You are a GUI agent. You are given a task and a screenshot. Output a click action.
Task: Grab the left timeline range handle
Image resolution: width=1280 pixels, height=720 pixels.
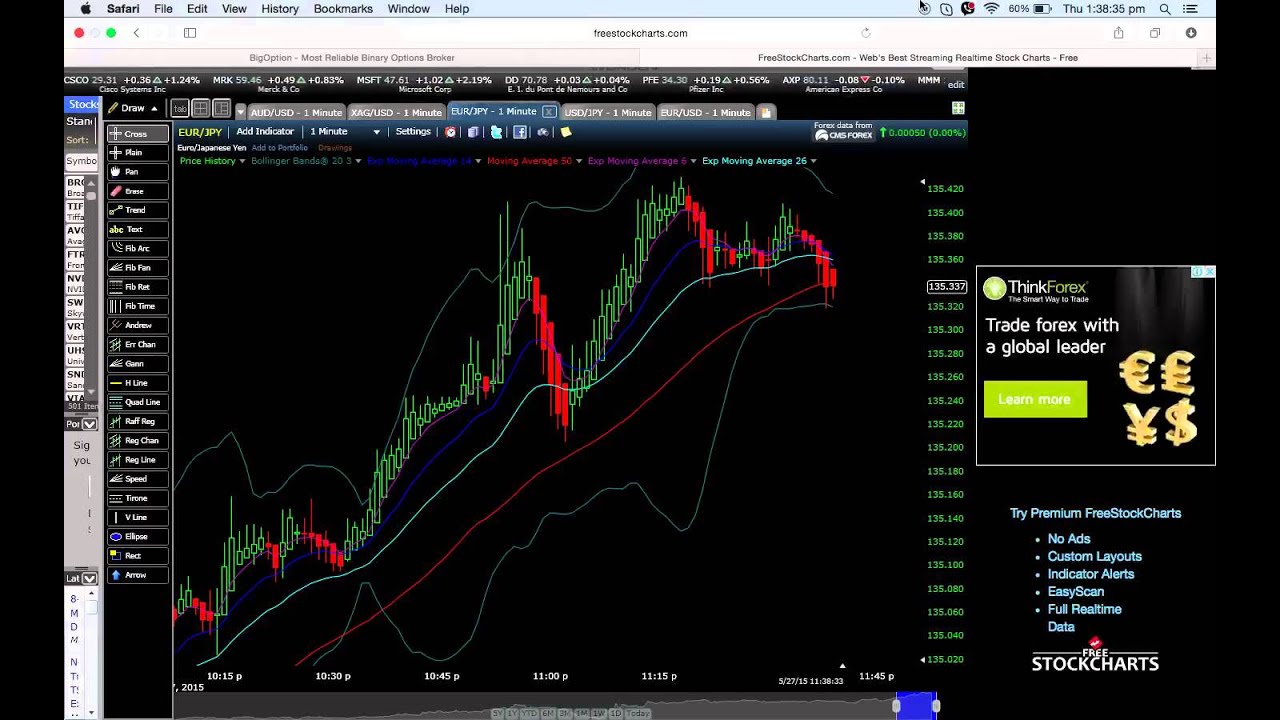coord(896,706)
